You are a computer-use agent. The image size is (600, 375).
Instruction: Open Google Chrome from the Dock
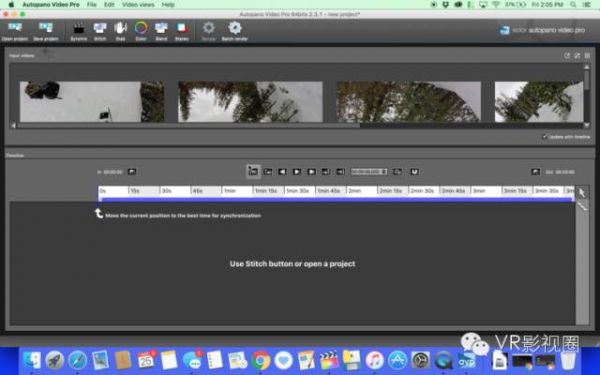[x=261, y=360]
